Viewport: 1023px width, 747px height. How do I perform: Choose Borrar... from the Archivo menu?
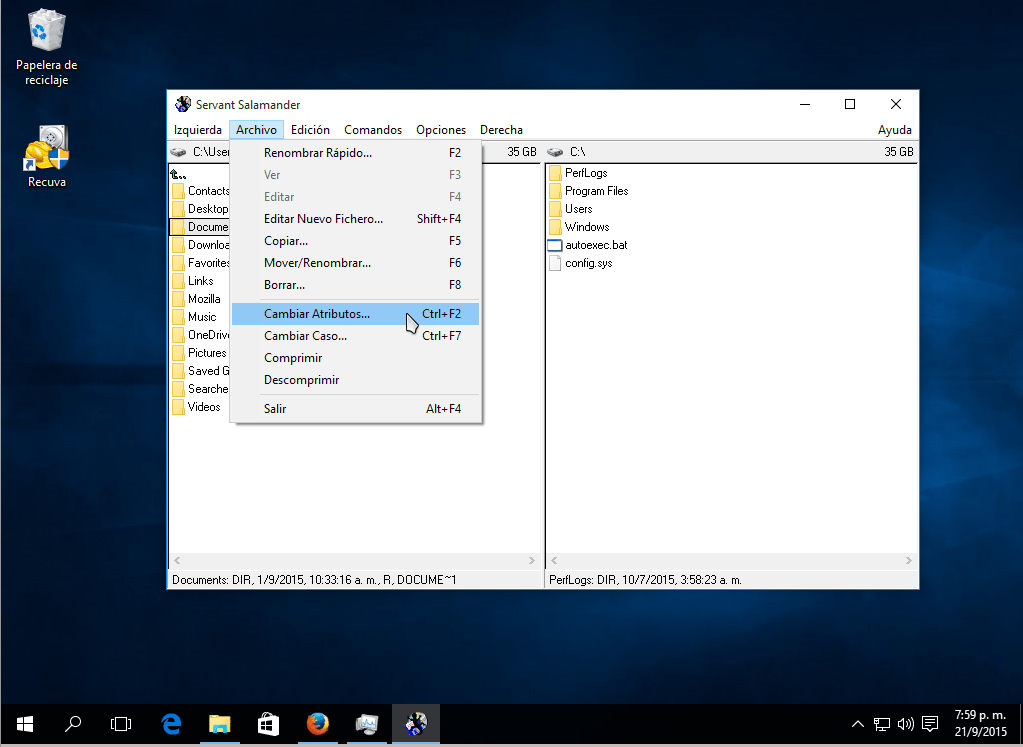(x=356, y=285)
